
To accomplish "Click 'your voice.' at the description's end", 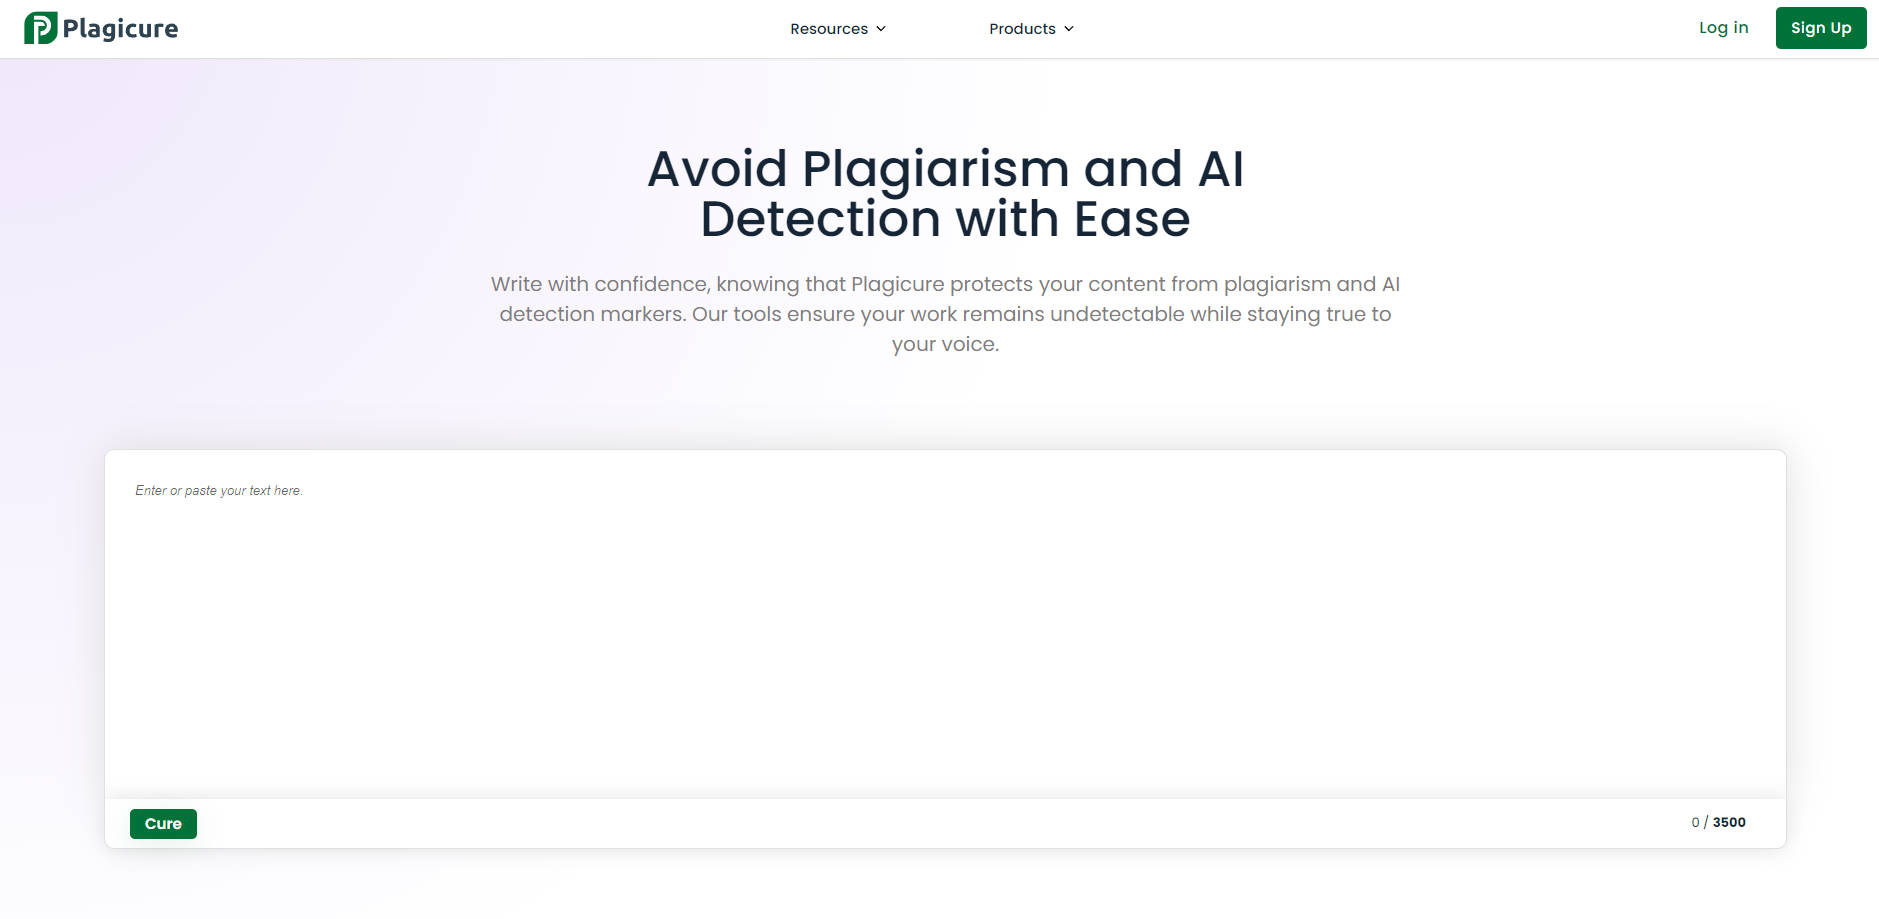I will (945, 344).
